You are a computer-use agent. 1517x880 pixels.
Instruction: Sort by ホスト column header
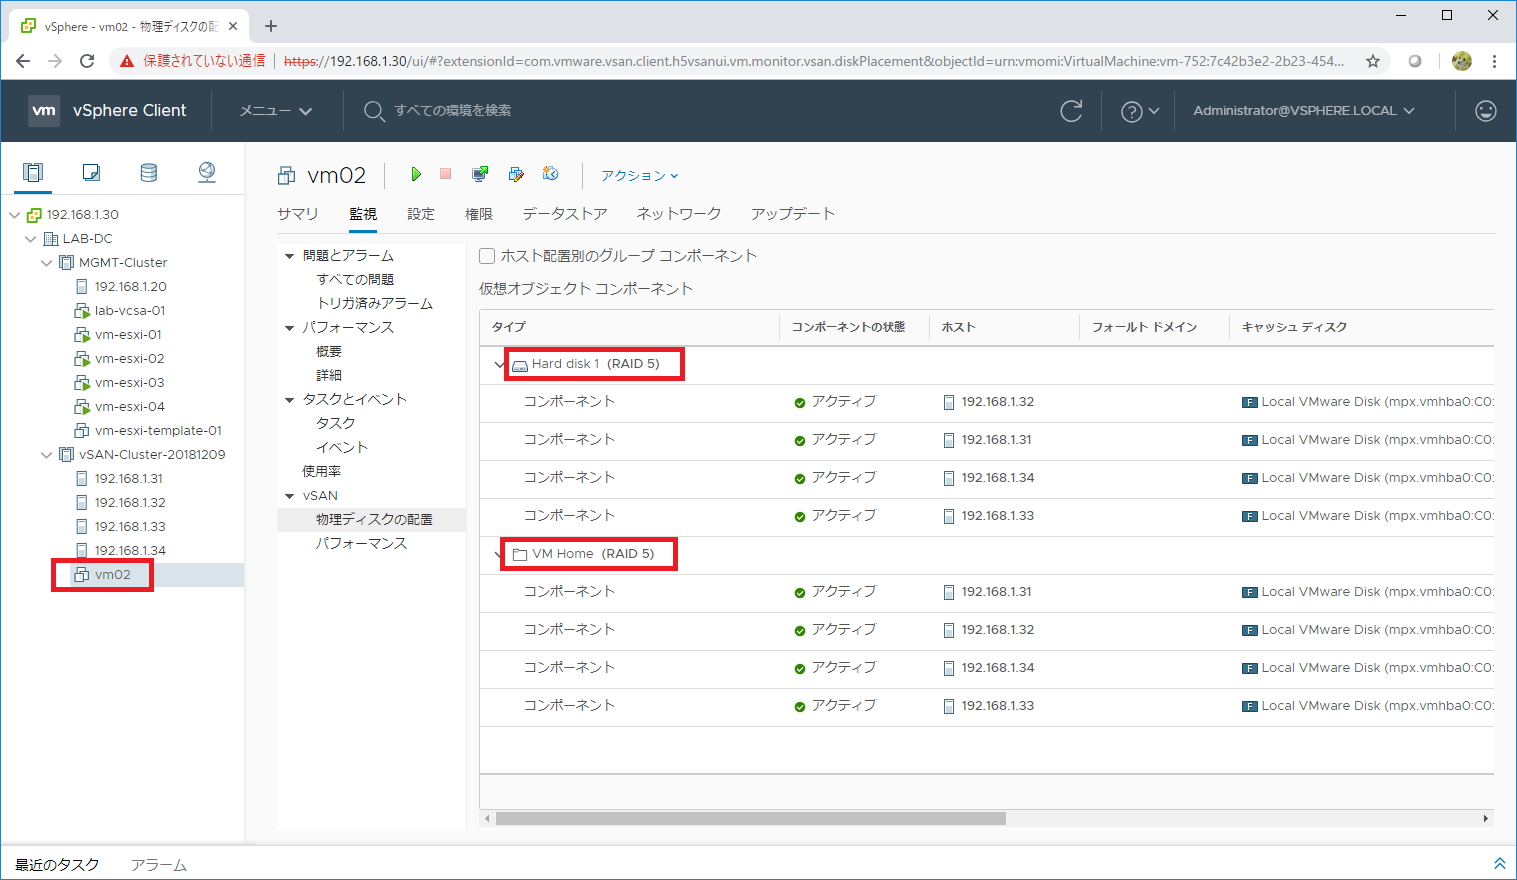click(x=958, y=327)
